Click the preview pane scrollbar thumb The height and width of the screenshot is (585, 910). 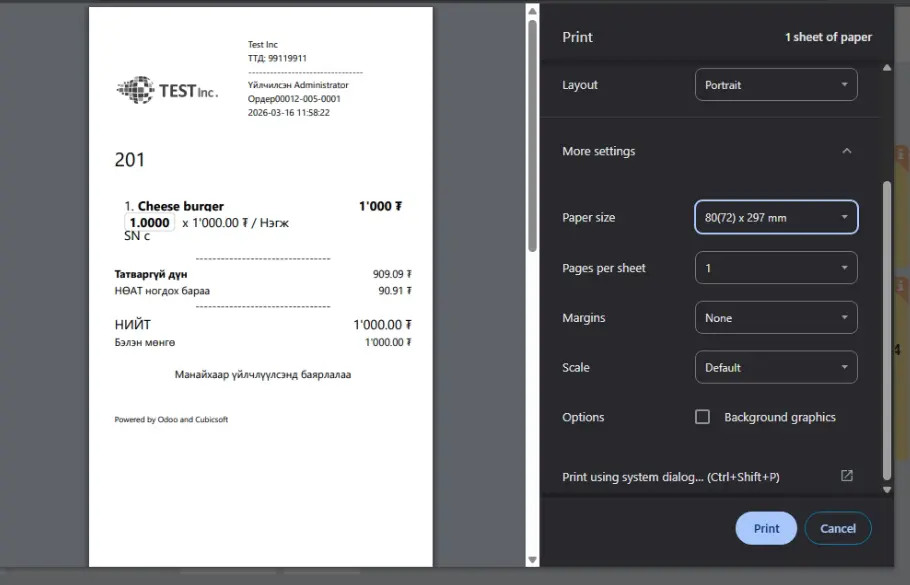coord(532,130)
